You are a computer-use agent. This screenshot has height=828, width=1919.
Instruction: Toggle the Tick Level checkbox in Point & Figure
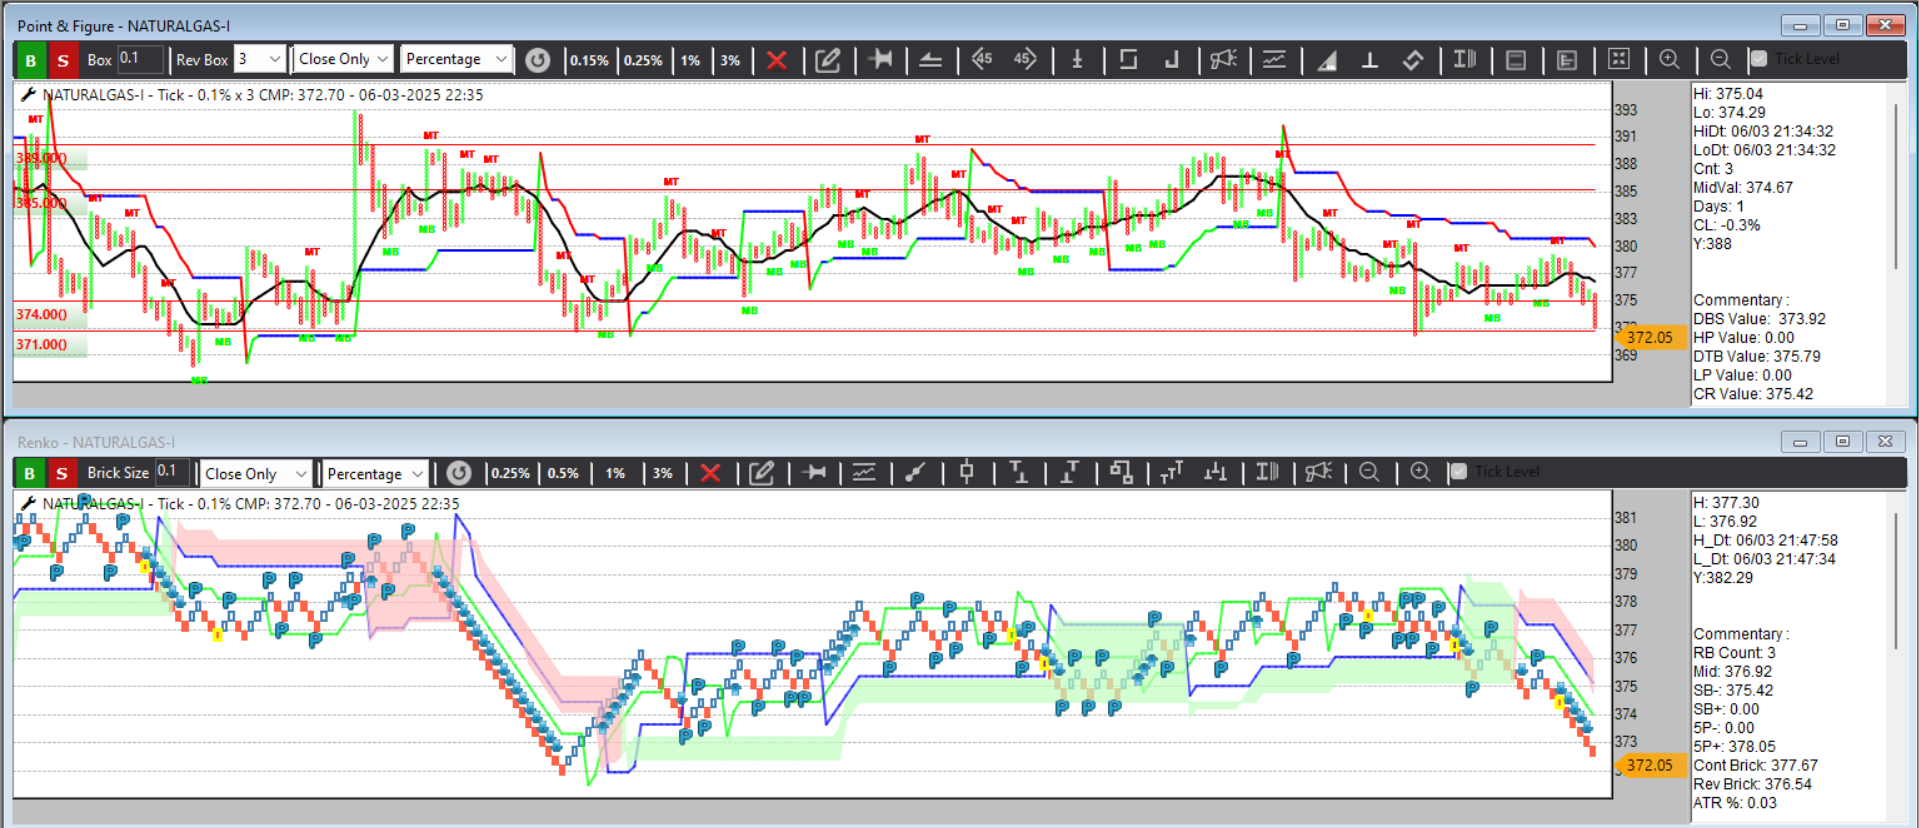coord(1759,59)
